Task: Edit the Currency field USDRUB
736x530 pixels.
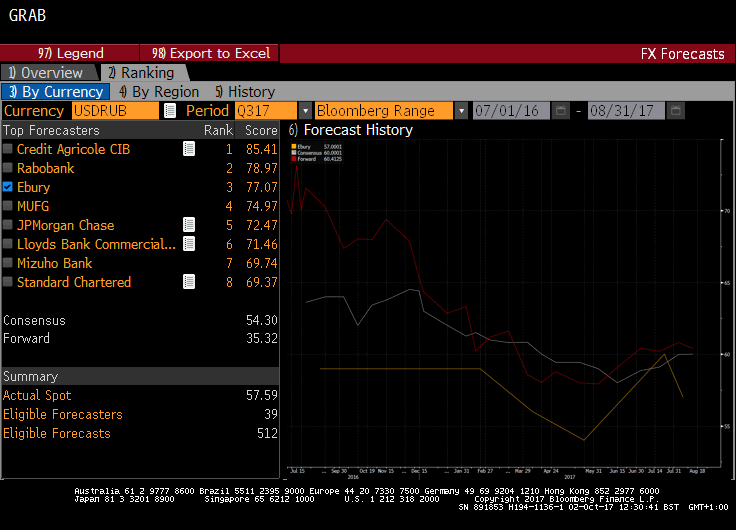Action: click(115, 111)
